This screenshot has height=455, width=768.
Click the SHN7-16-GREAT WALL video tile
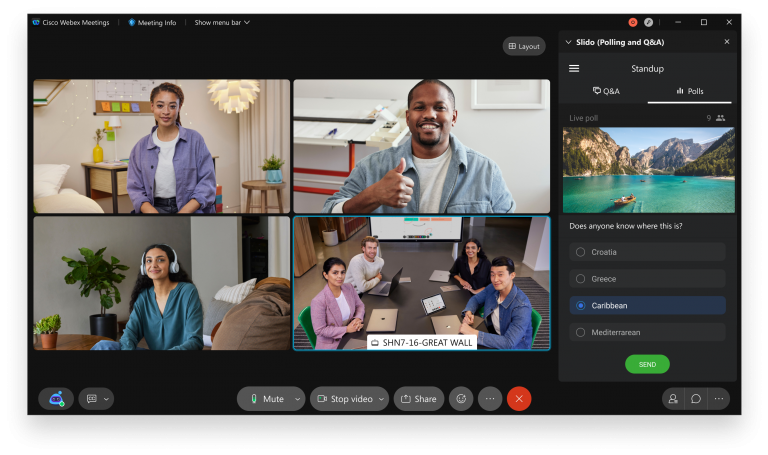(421, 282)
